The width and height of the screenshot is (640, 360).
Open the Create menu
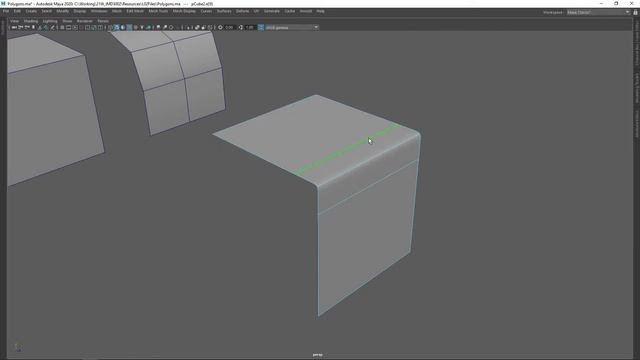coord(31,11)
